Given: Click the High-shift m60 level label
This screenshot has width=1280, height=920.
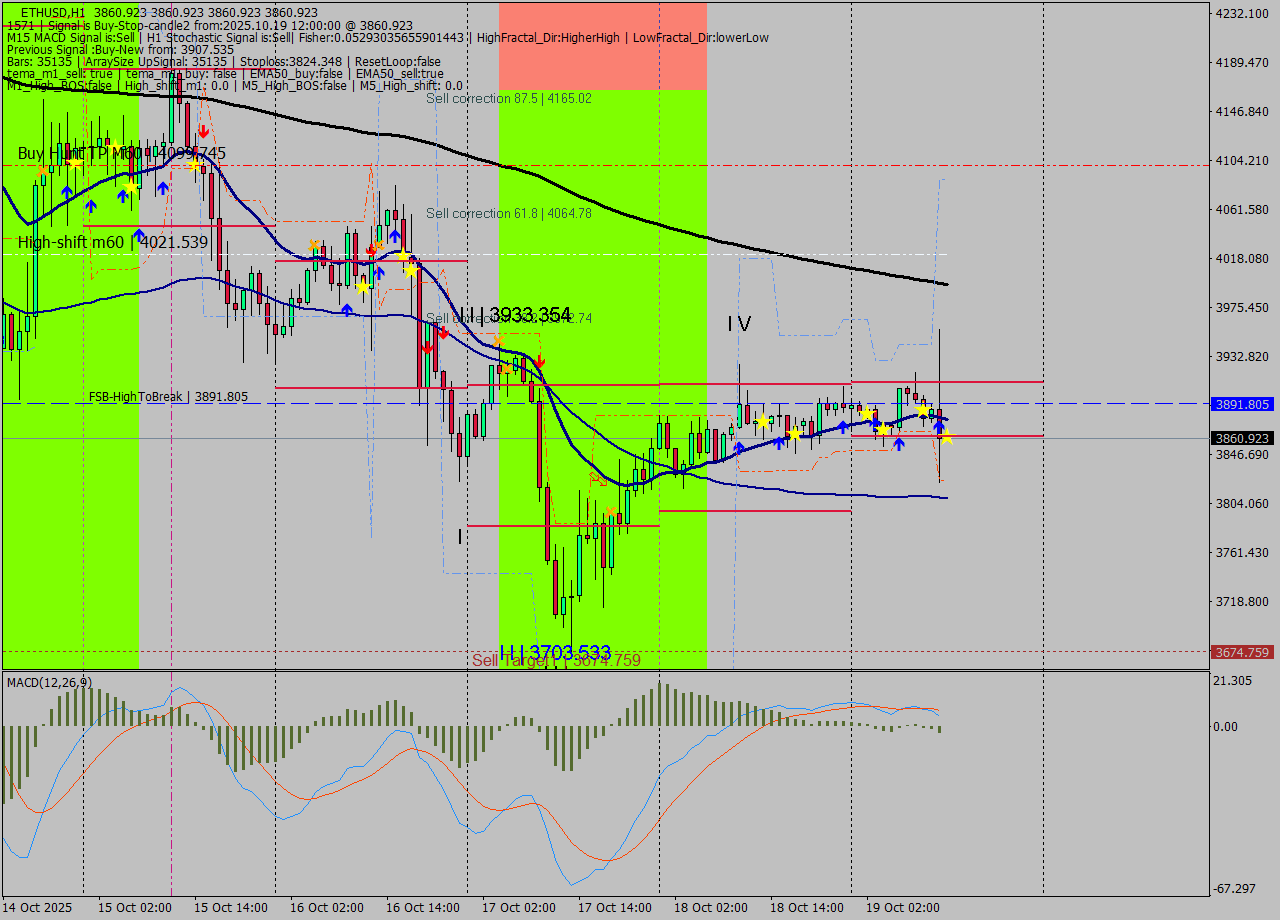Looking at the screenshot, I should 113,242.
